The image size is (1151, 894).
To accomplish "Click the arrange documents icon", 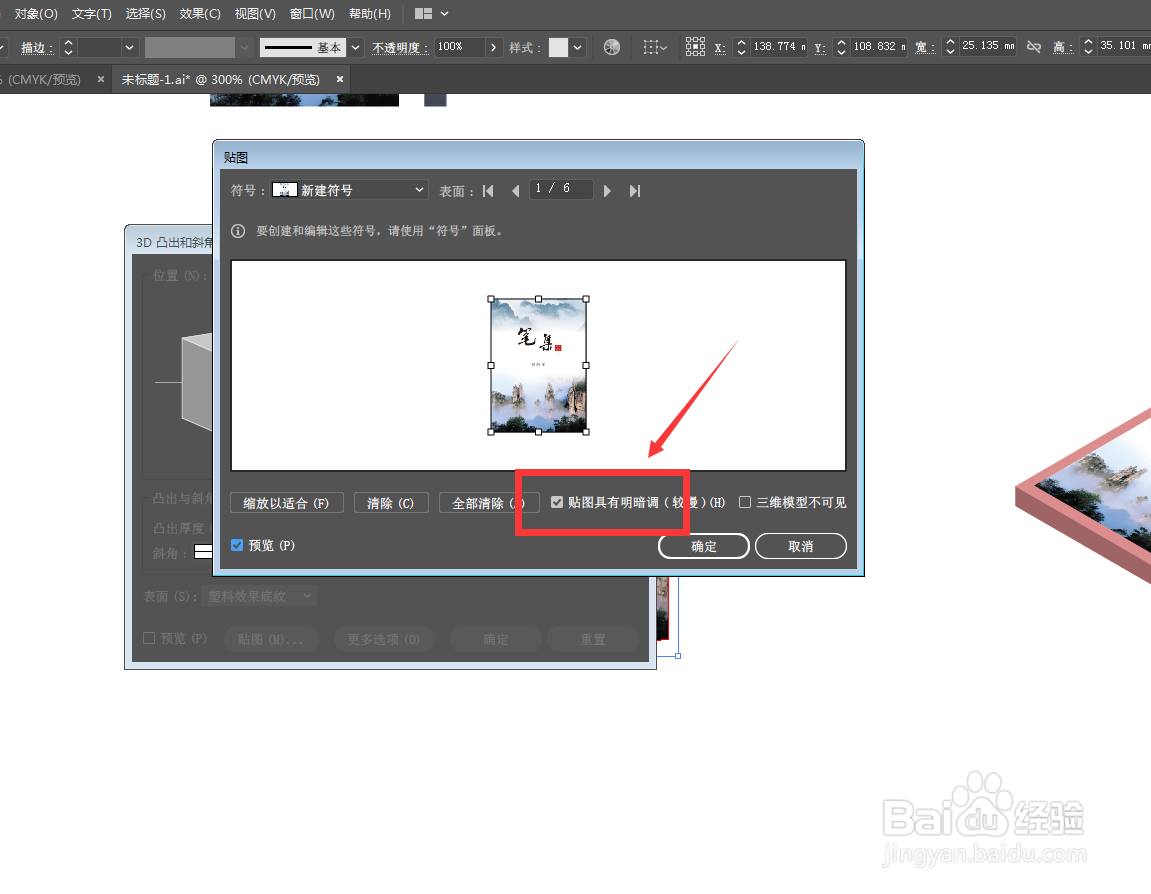I will tap(424, 14).
